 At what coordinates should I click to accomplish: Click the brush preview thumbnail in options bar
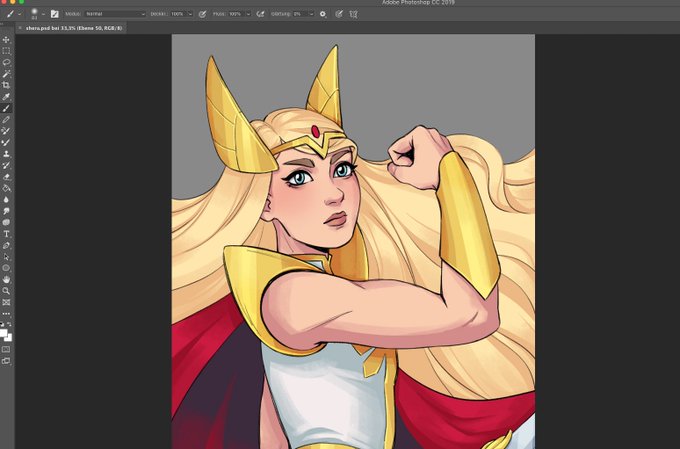click(34, 14)
